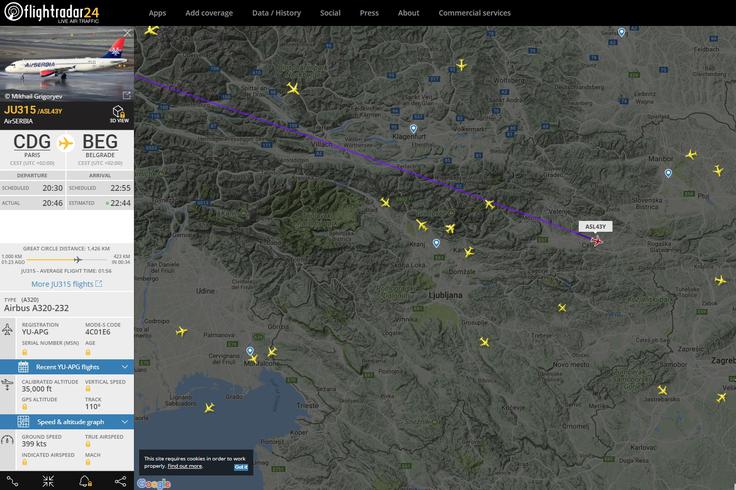This screenshot has height=490, width=736.
Task: Click the 399 kts ground speed value
Action: tap(34, 444)
